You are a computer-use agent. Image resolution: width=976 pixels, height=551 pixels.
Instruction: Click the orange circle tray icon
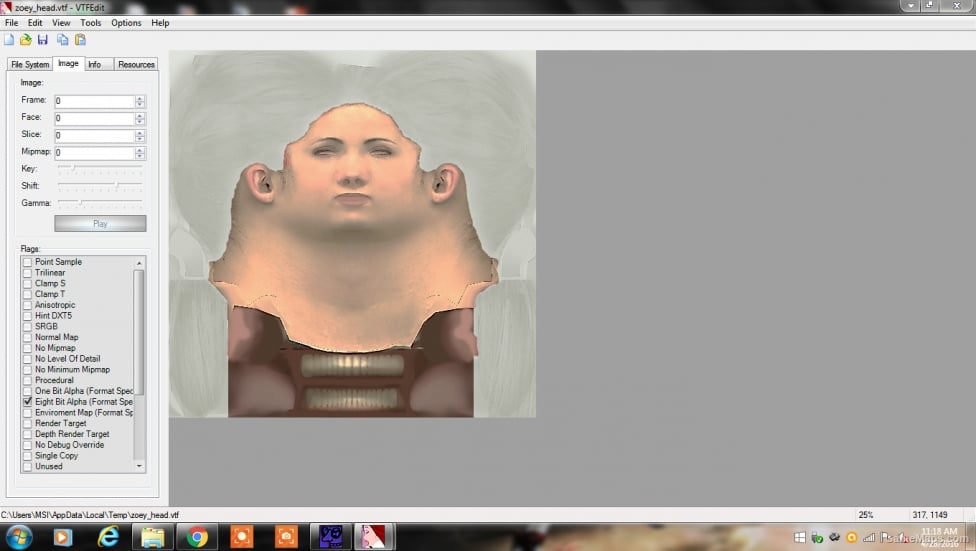[852, 537]
